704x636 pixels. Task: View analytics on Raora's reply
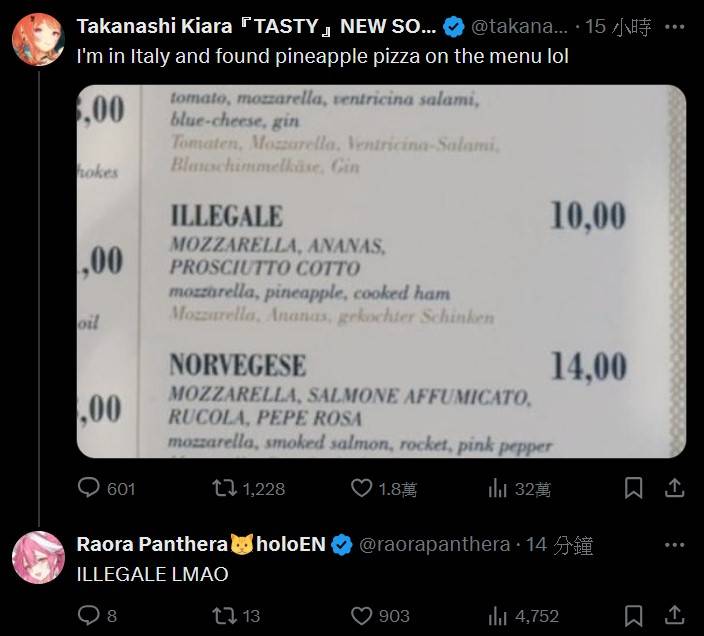tap(498, 616)
